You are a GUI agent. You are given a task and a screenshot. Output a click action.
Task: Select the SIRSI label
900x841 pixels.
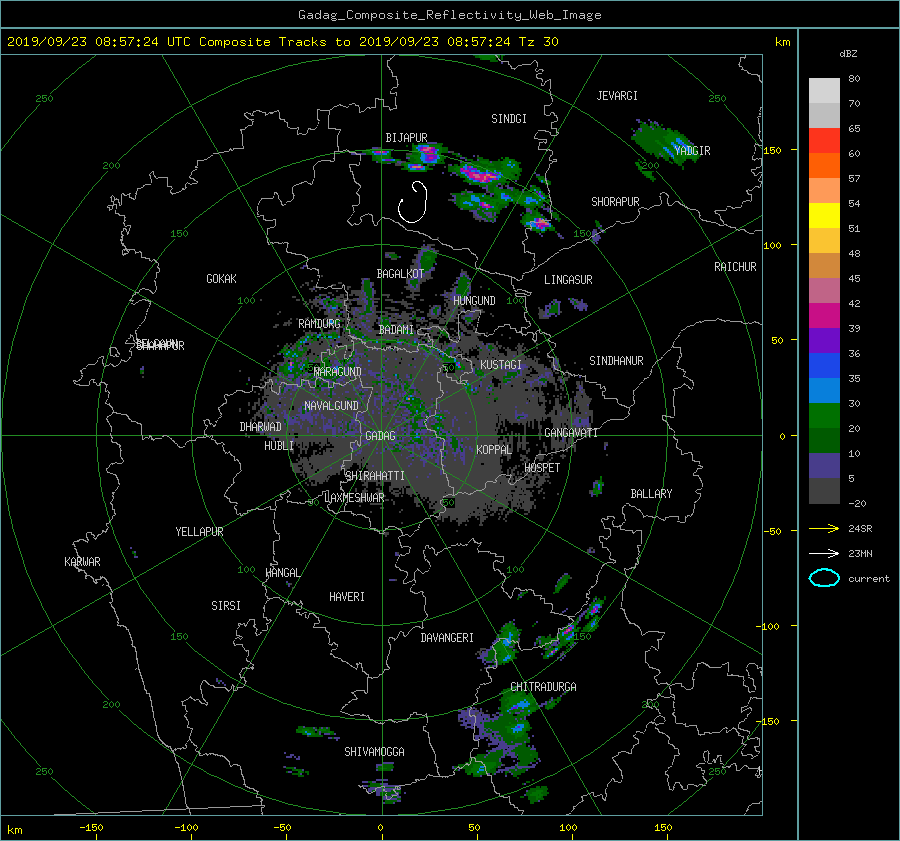226,606
